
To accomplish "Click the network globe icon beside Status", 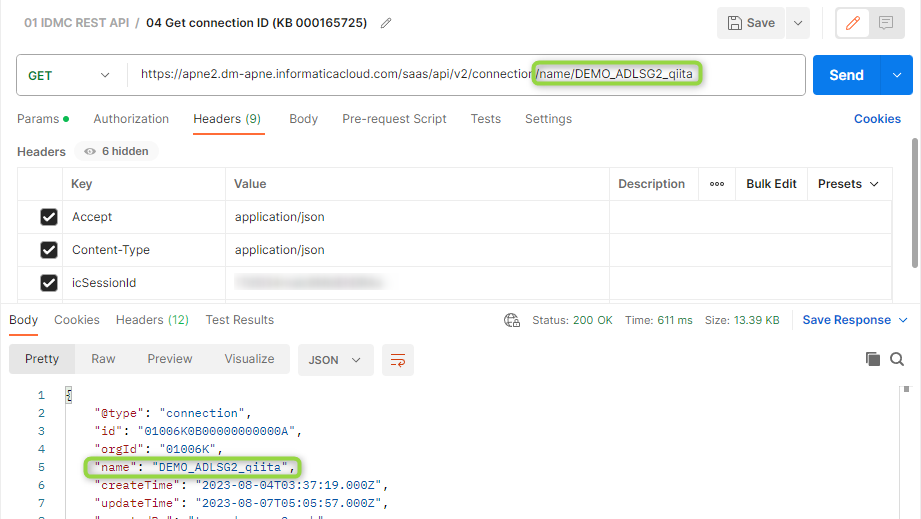I will [512, 320].
